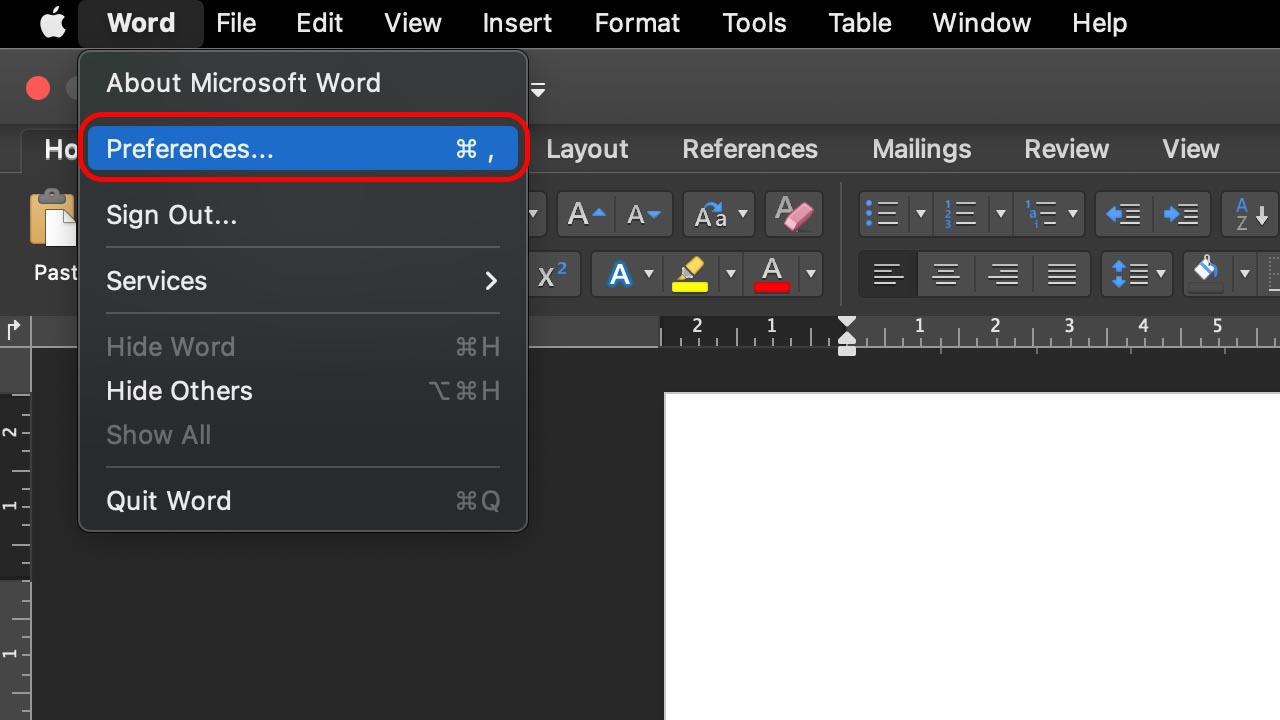Open the Edit menu
The height and width of the screenshot is (720, 1280).
point(320,23)
